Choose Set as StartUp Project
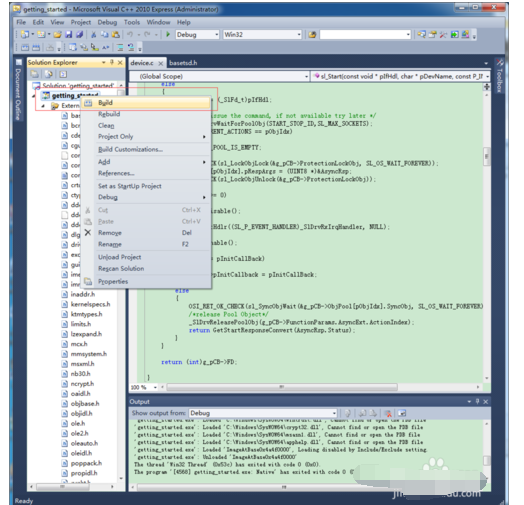This screenshot has height=505, width=524. pyautogui.click(x=147, y=186)
